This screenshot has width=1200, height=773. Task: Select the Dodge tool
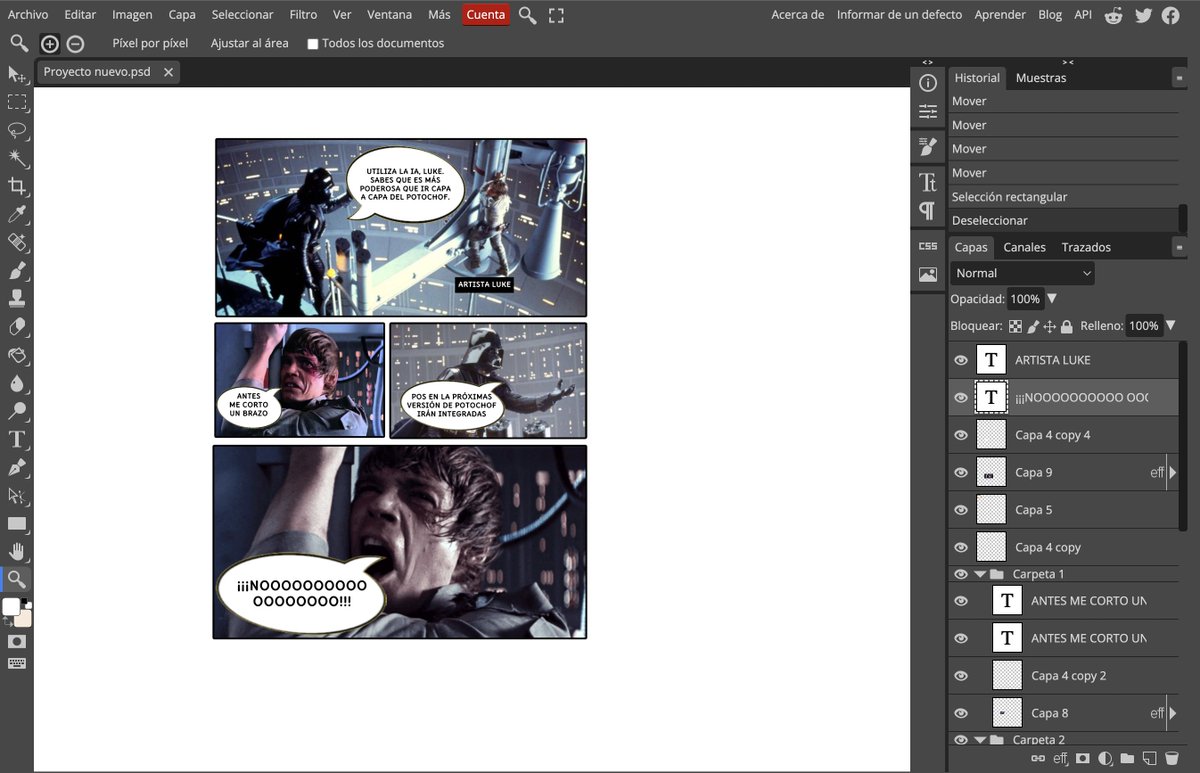(17, 411)
